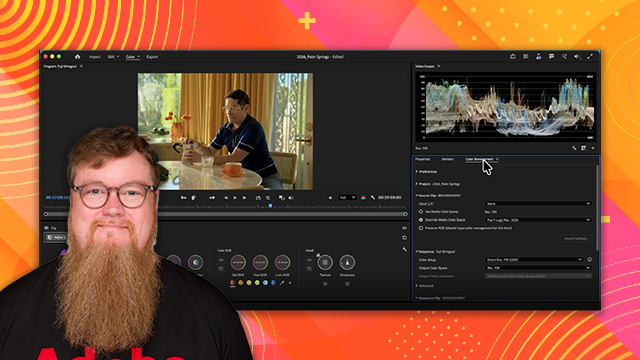This screenshot has width=640, height=360.
Task: Step back one frame in Program monitor
Action: pyautogui.click(x=226, y=198)
